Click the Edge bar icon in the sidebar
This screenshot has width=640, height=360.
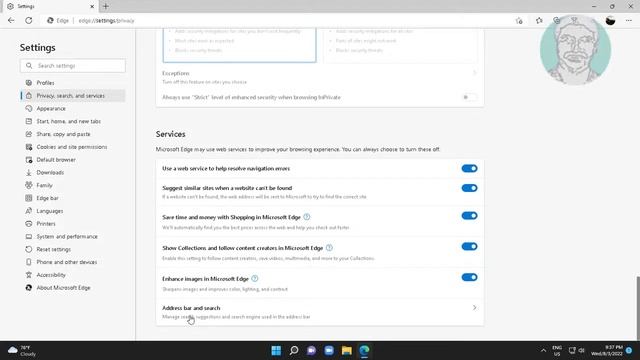coord(29,198)
